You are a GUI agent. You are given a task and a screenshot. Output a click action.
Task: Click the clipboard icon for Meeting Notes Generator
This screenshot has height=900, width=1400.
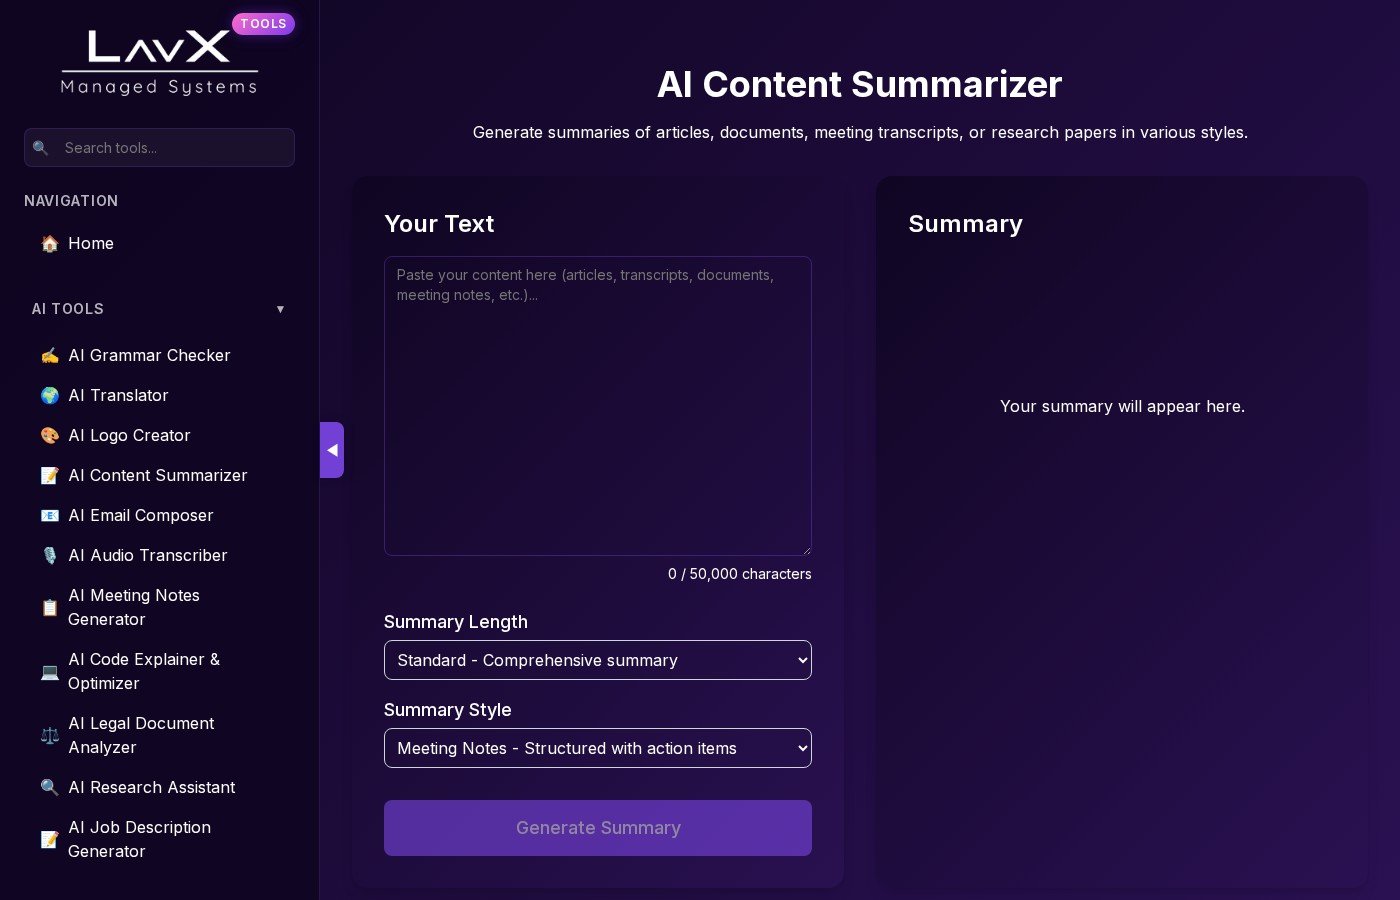click(49, 608)
